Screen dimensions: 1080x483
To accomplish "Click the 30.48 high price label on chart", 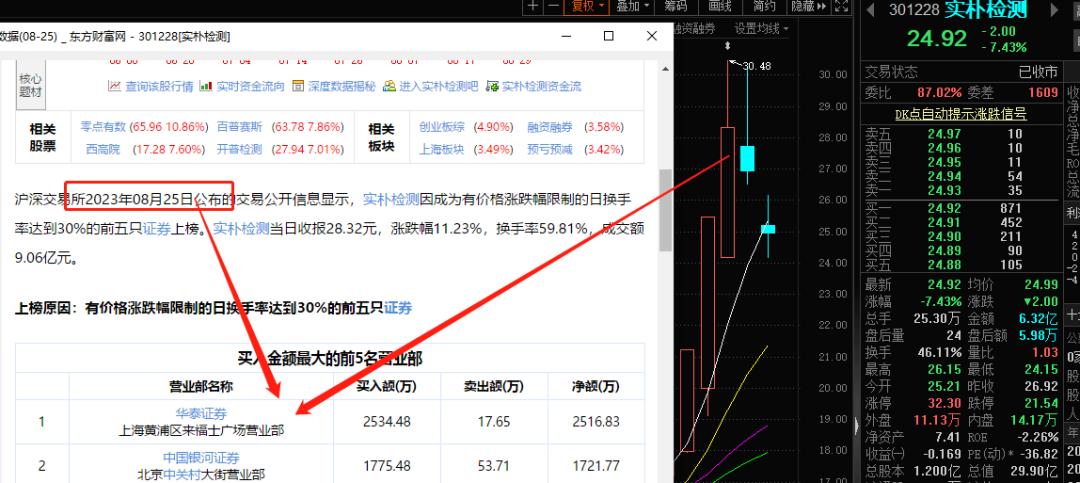I will coord(756,66).
